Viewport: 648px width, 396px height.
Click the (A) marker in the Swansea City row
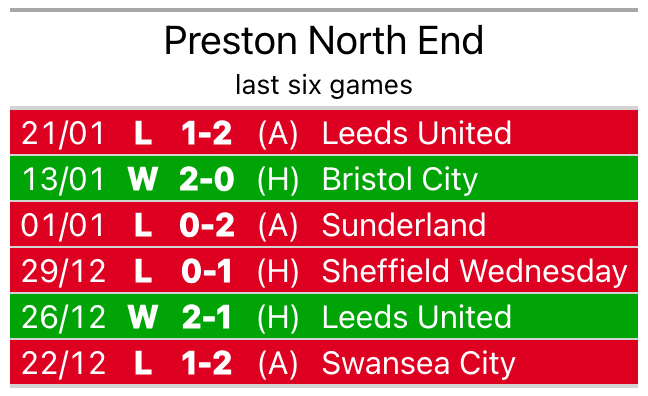point(278,364)
